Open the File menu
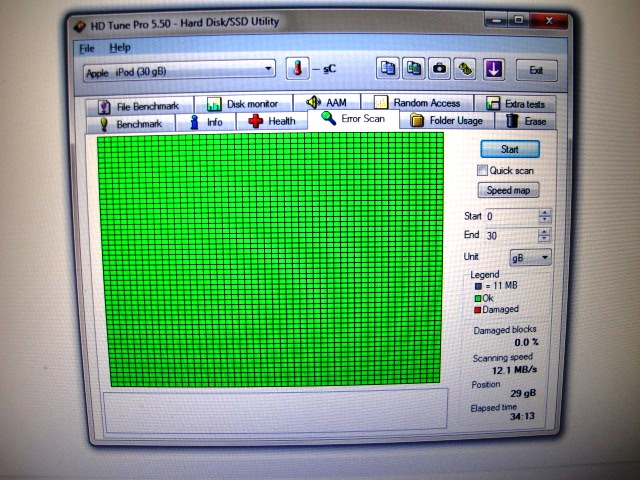This screenshot has height=480, width=640. click(86, 47)
